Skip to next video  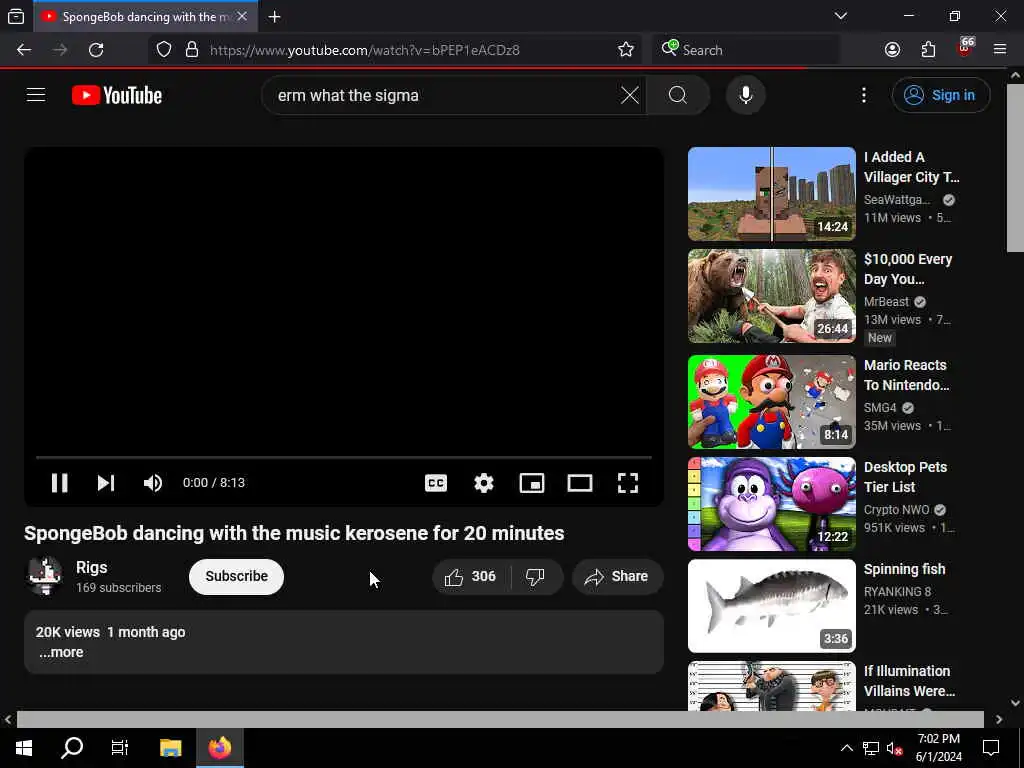(x=106, y=483)
